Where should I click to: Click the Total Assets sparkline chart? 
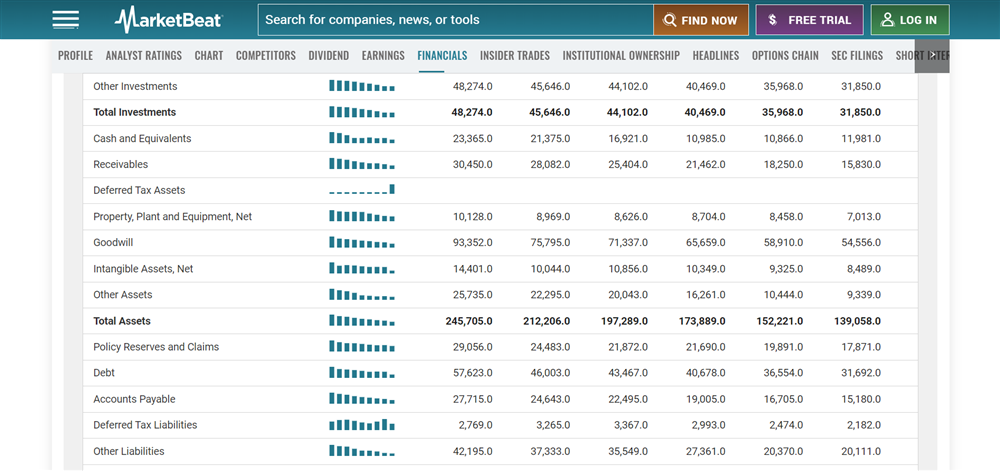click(362, 321)
